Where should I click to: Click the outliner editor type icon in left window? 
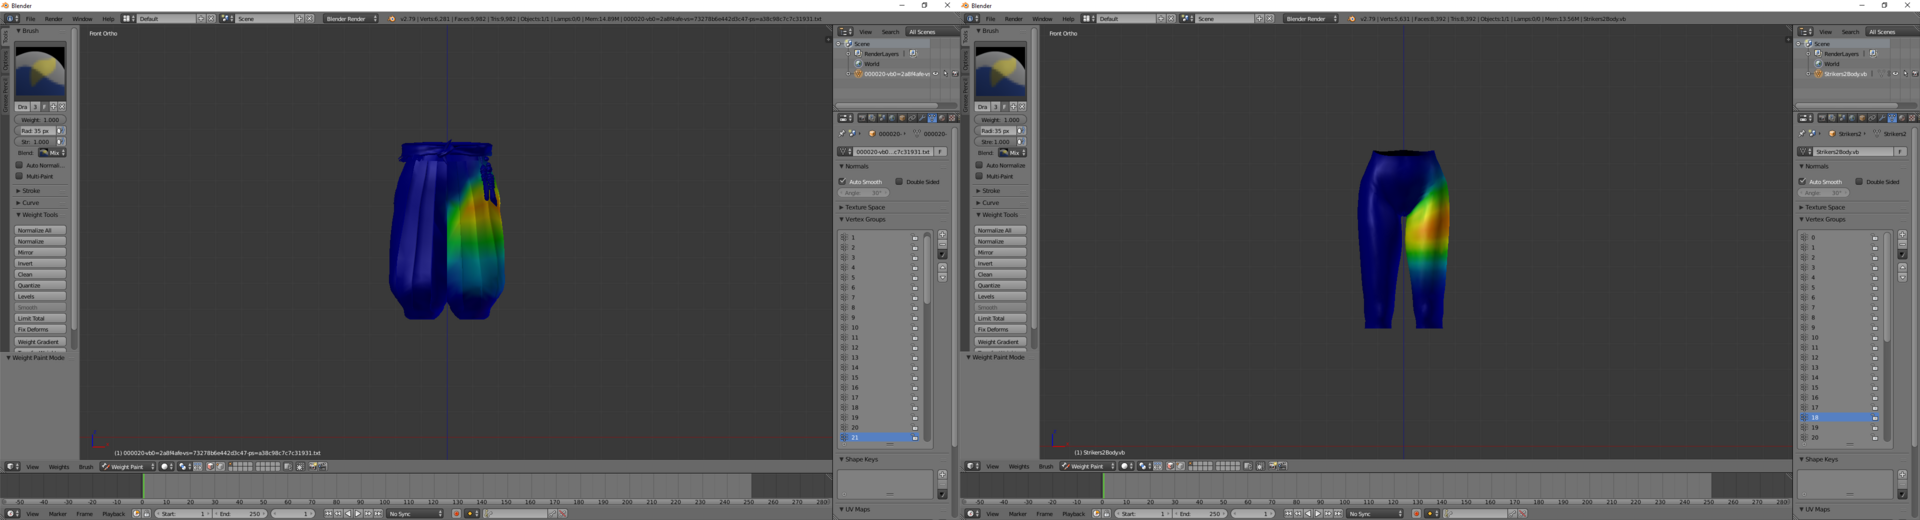(846, 32)
